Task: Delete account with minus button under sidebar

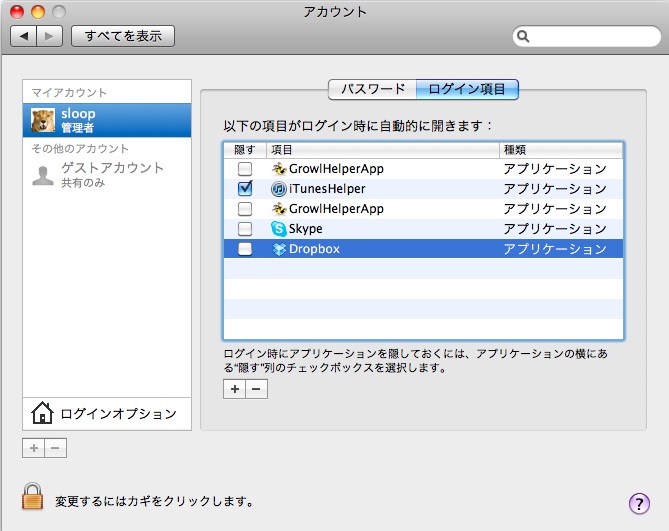Action: click(55, 448)
